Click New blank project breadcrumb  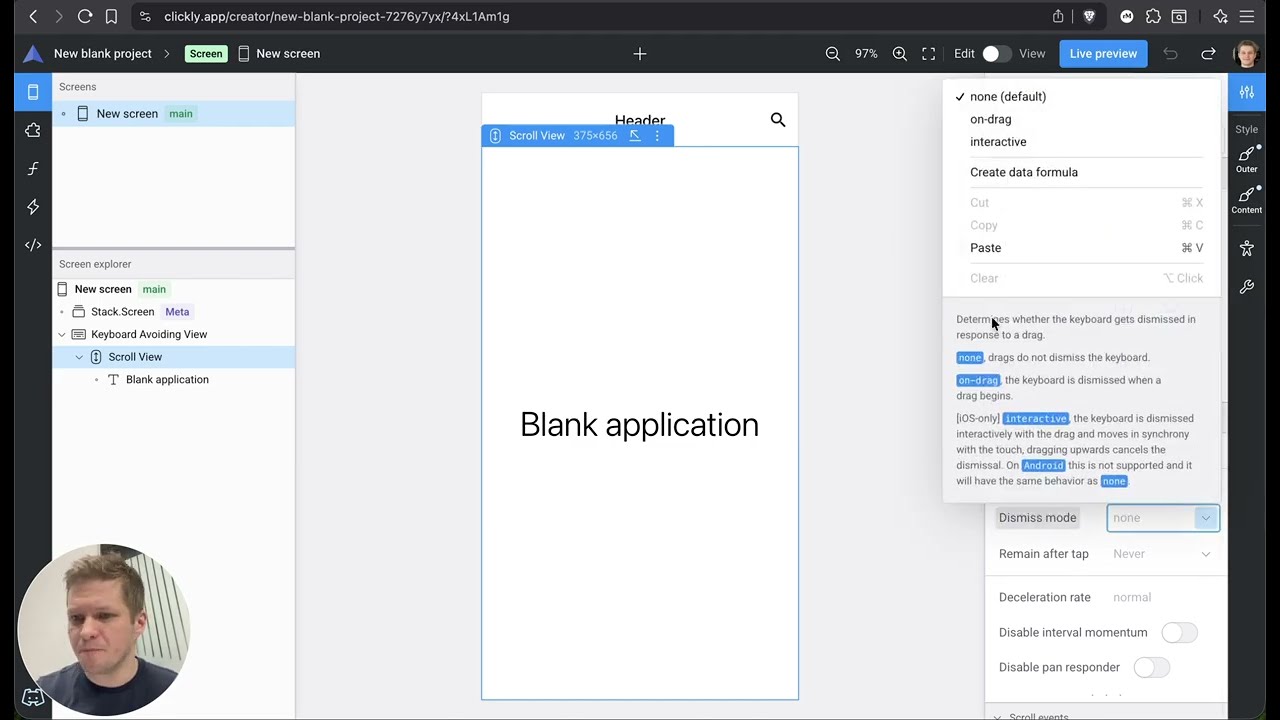pyautogui.click(x=103, y=54)
